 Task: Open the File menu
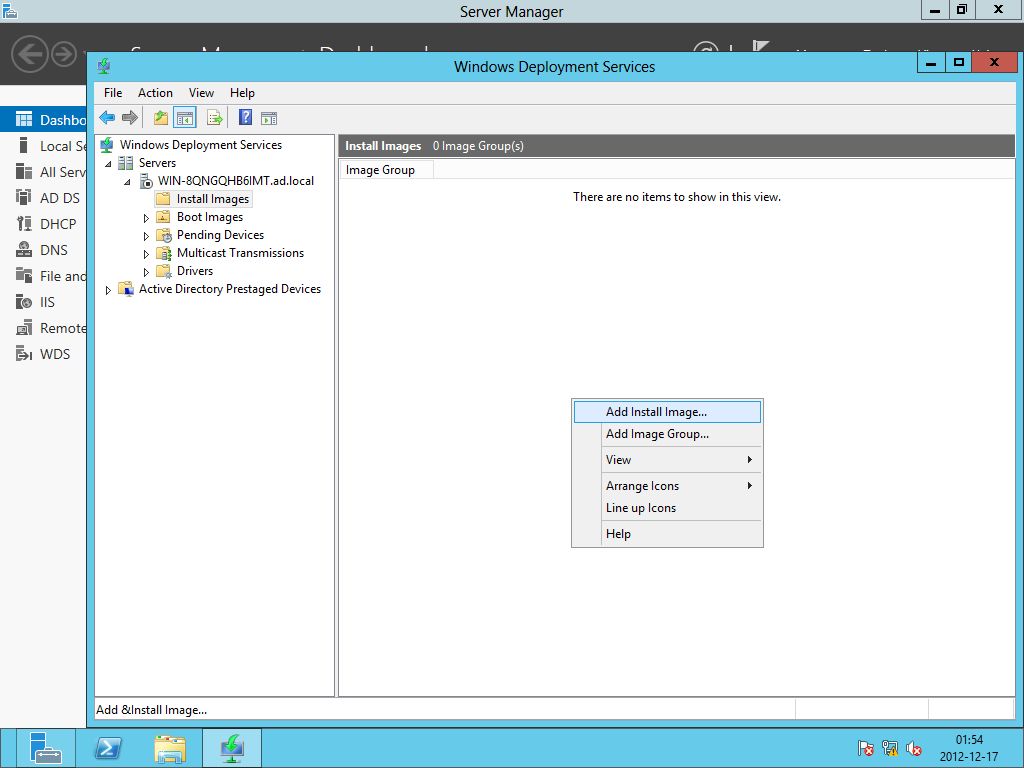tap(113, 93)
